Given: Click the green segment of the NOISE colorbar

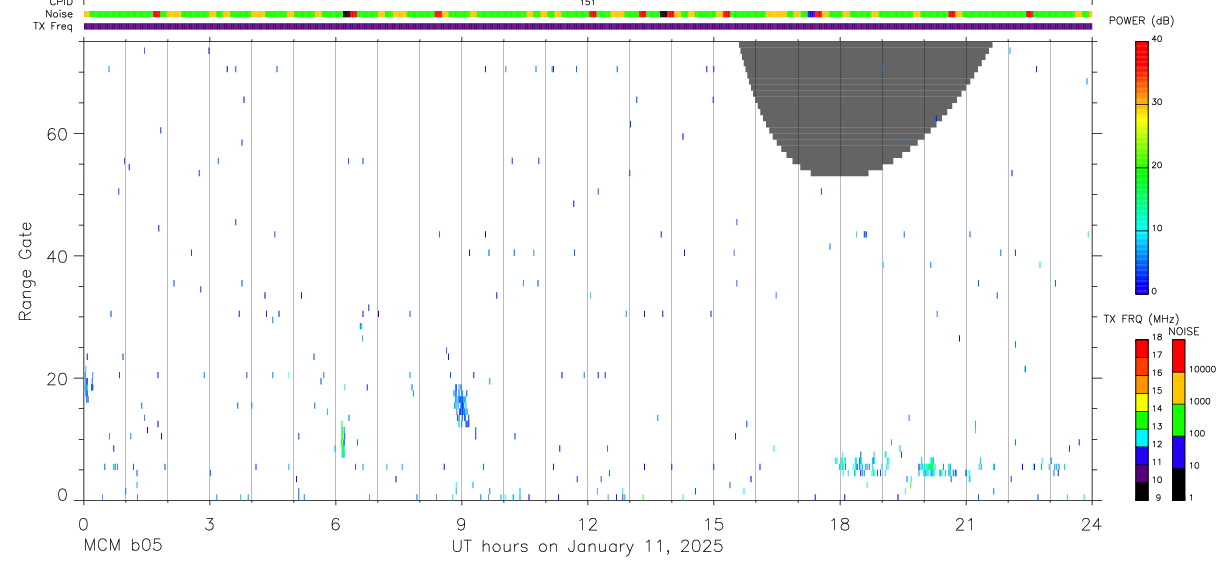Looking at the screenshot, I should click(1178, 420).
